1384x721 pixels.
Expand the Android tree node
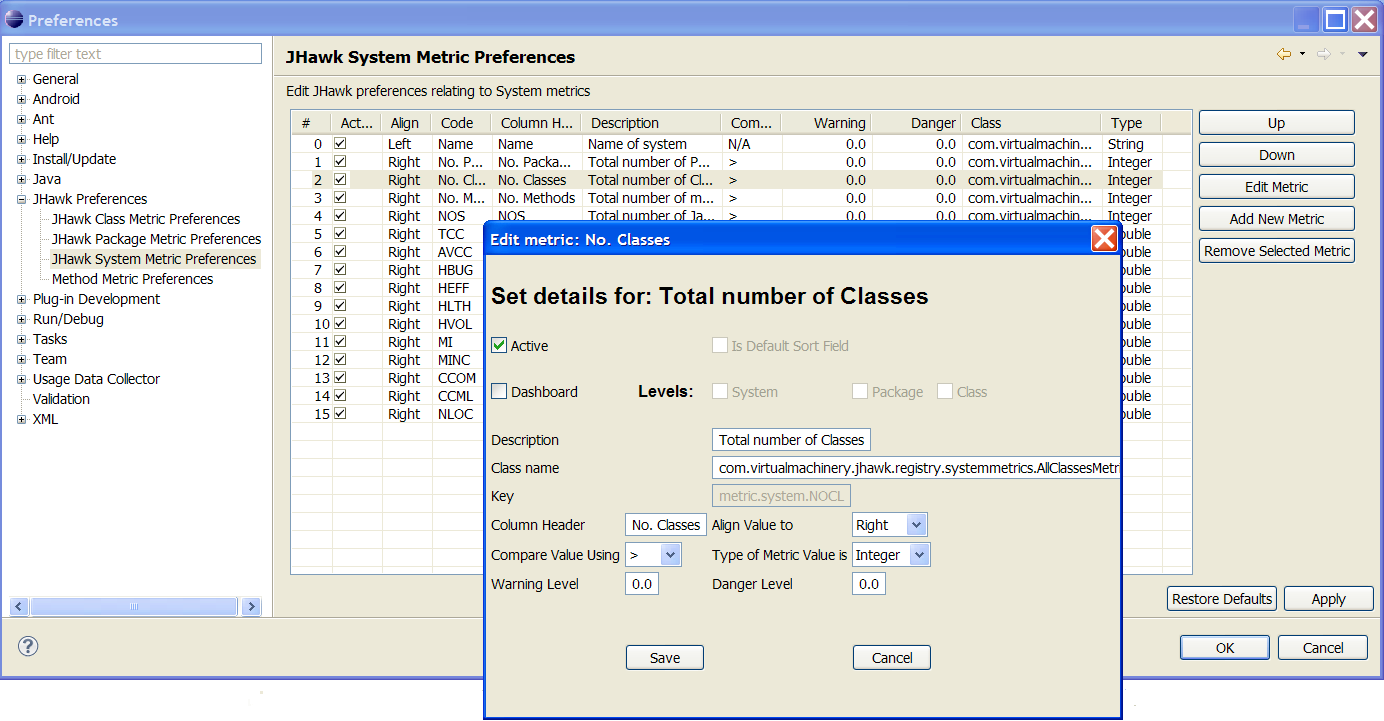(x=21, y=99)
